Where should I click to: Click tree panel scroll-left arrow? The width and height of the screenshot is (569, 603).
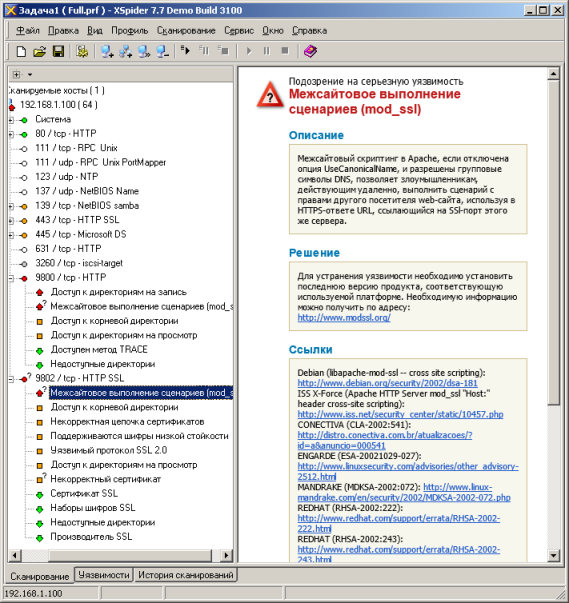point(15,555)
